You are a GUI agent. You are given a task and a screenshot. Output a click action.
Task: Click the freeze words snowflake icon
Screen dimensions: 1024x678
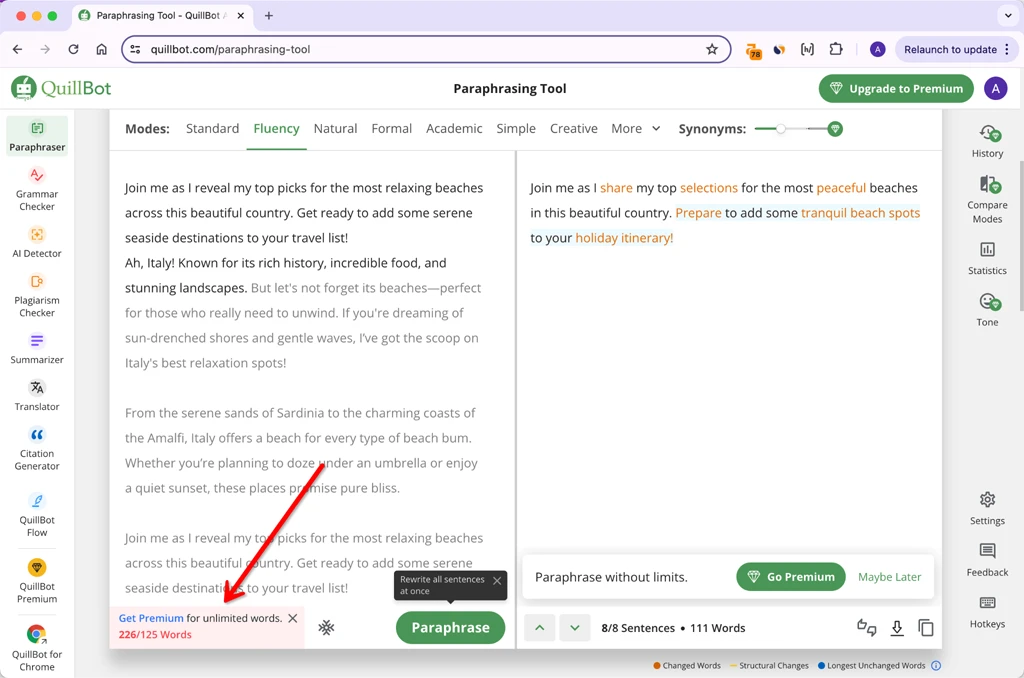pos(327,628)
